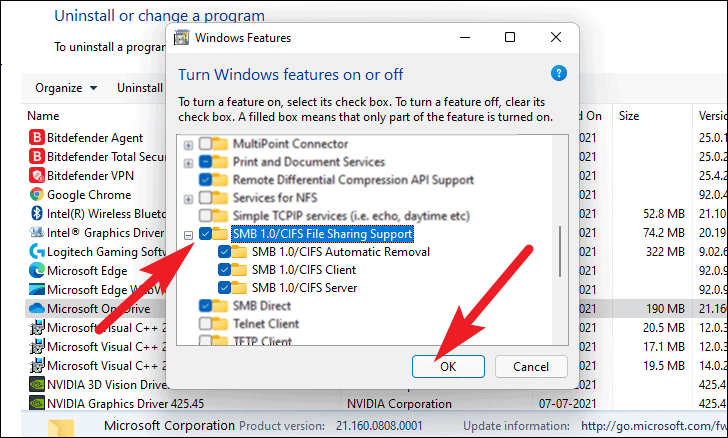The image size is (728, 438).
Task: Select the Remote Differential Compression API Support label
Action: point(353,180)
